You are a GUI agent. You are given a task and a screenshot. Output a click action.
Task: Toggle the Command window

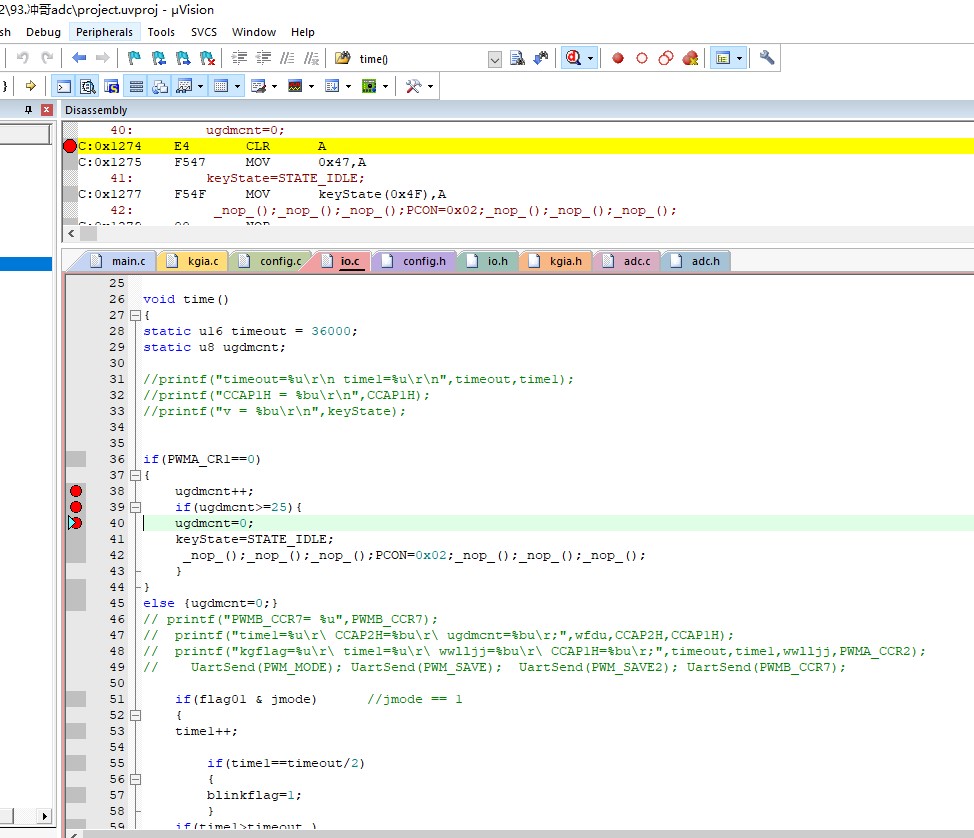coord(64,86)
